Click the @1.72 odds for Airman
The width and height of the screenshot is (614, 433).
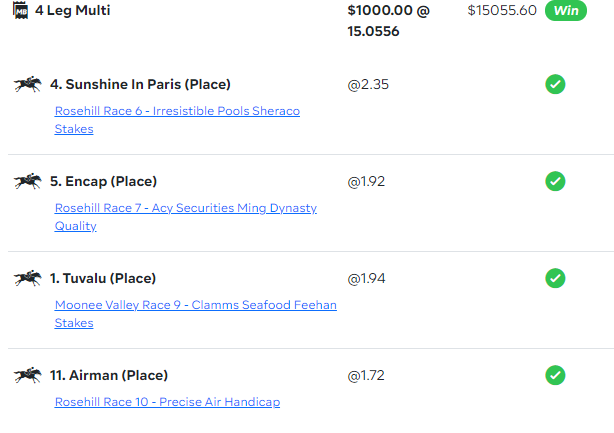click(366, 375)
